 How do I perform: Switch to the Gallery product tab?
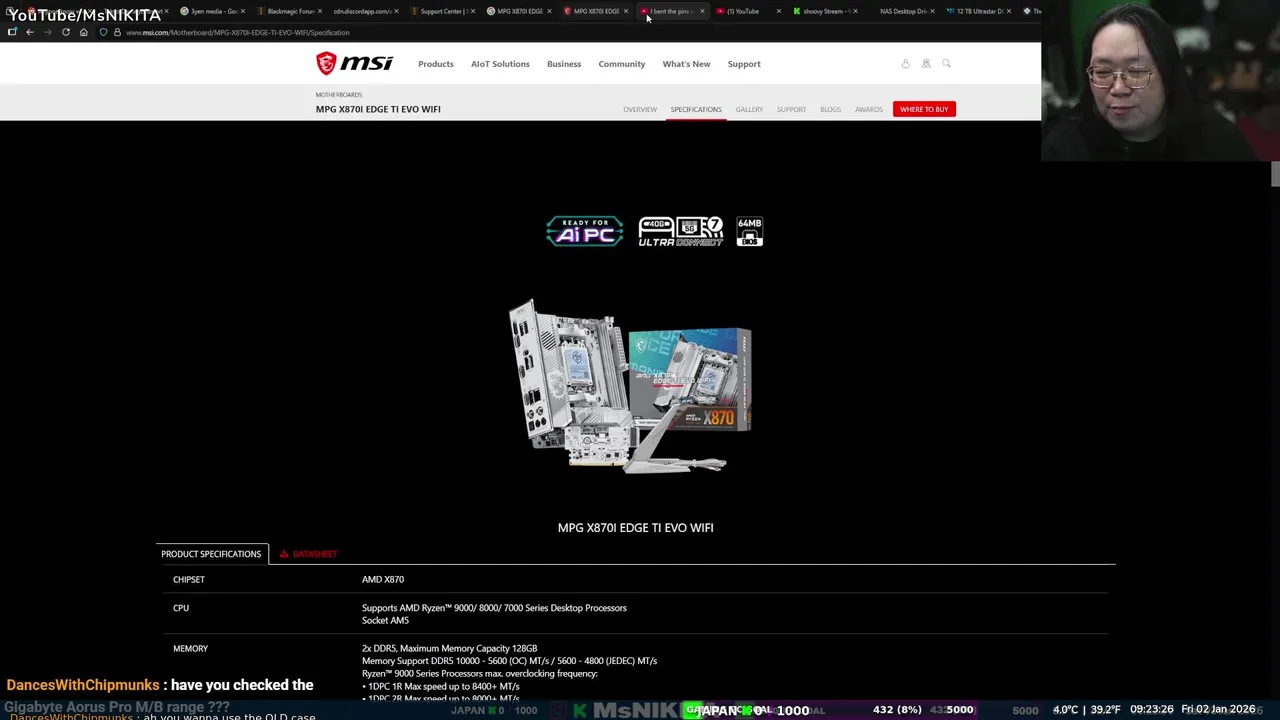(749, 109)
